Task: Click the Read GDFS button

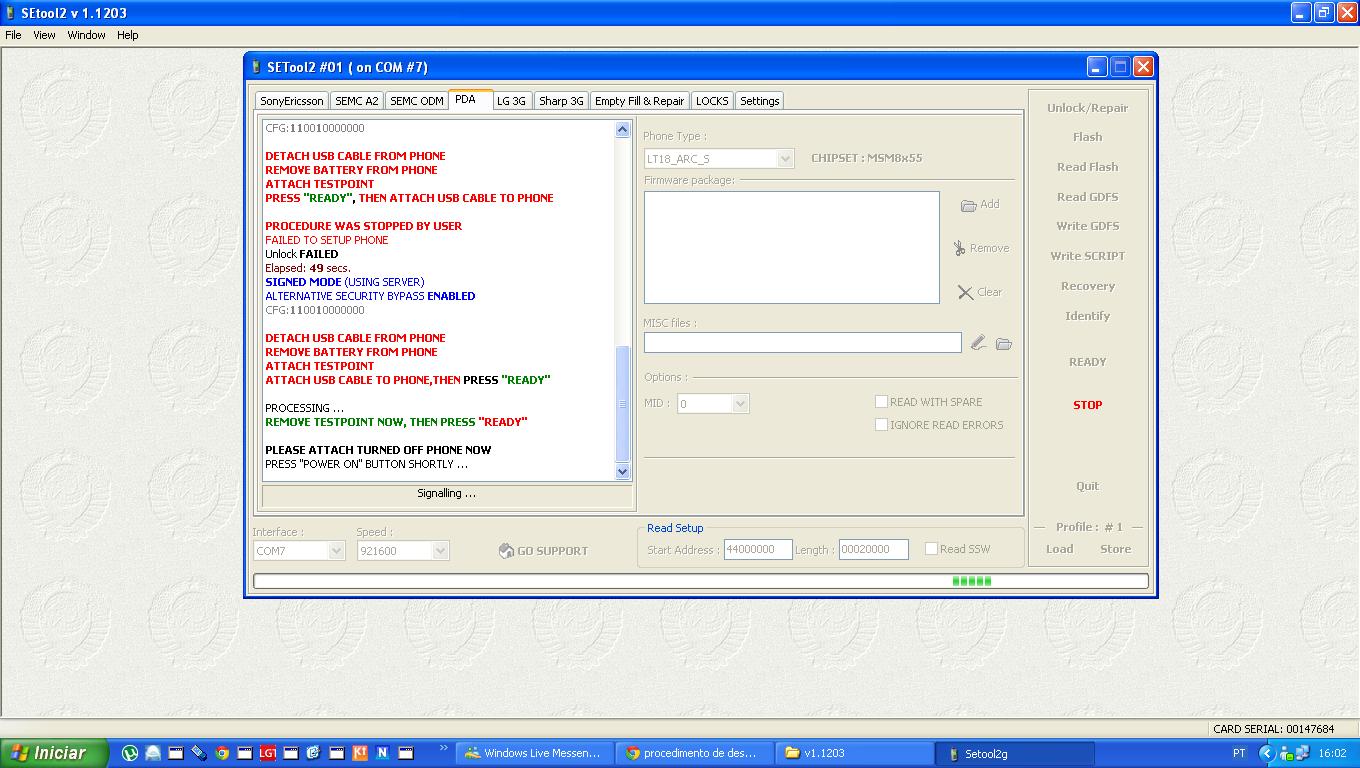Action: click(x=1088, y=197)
